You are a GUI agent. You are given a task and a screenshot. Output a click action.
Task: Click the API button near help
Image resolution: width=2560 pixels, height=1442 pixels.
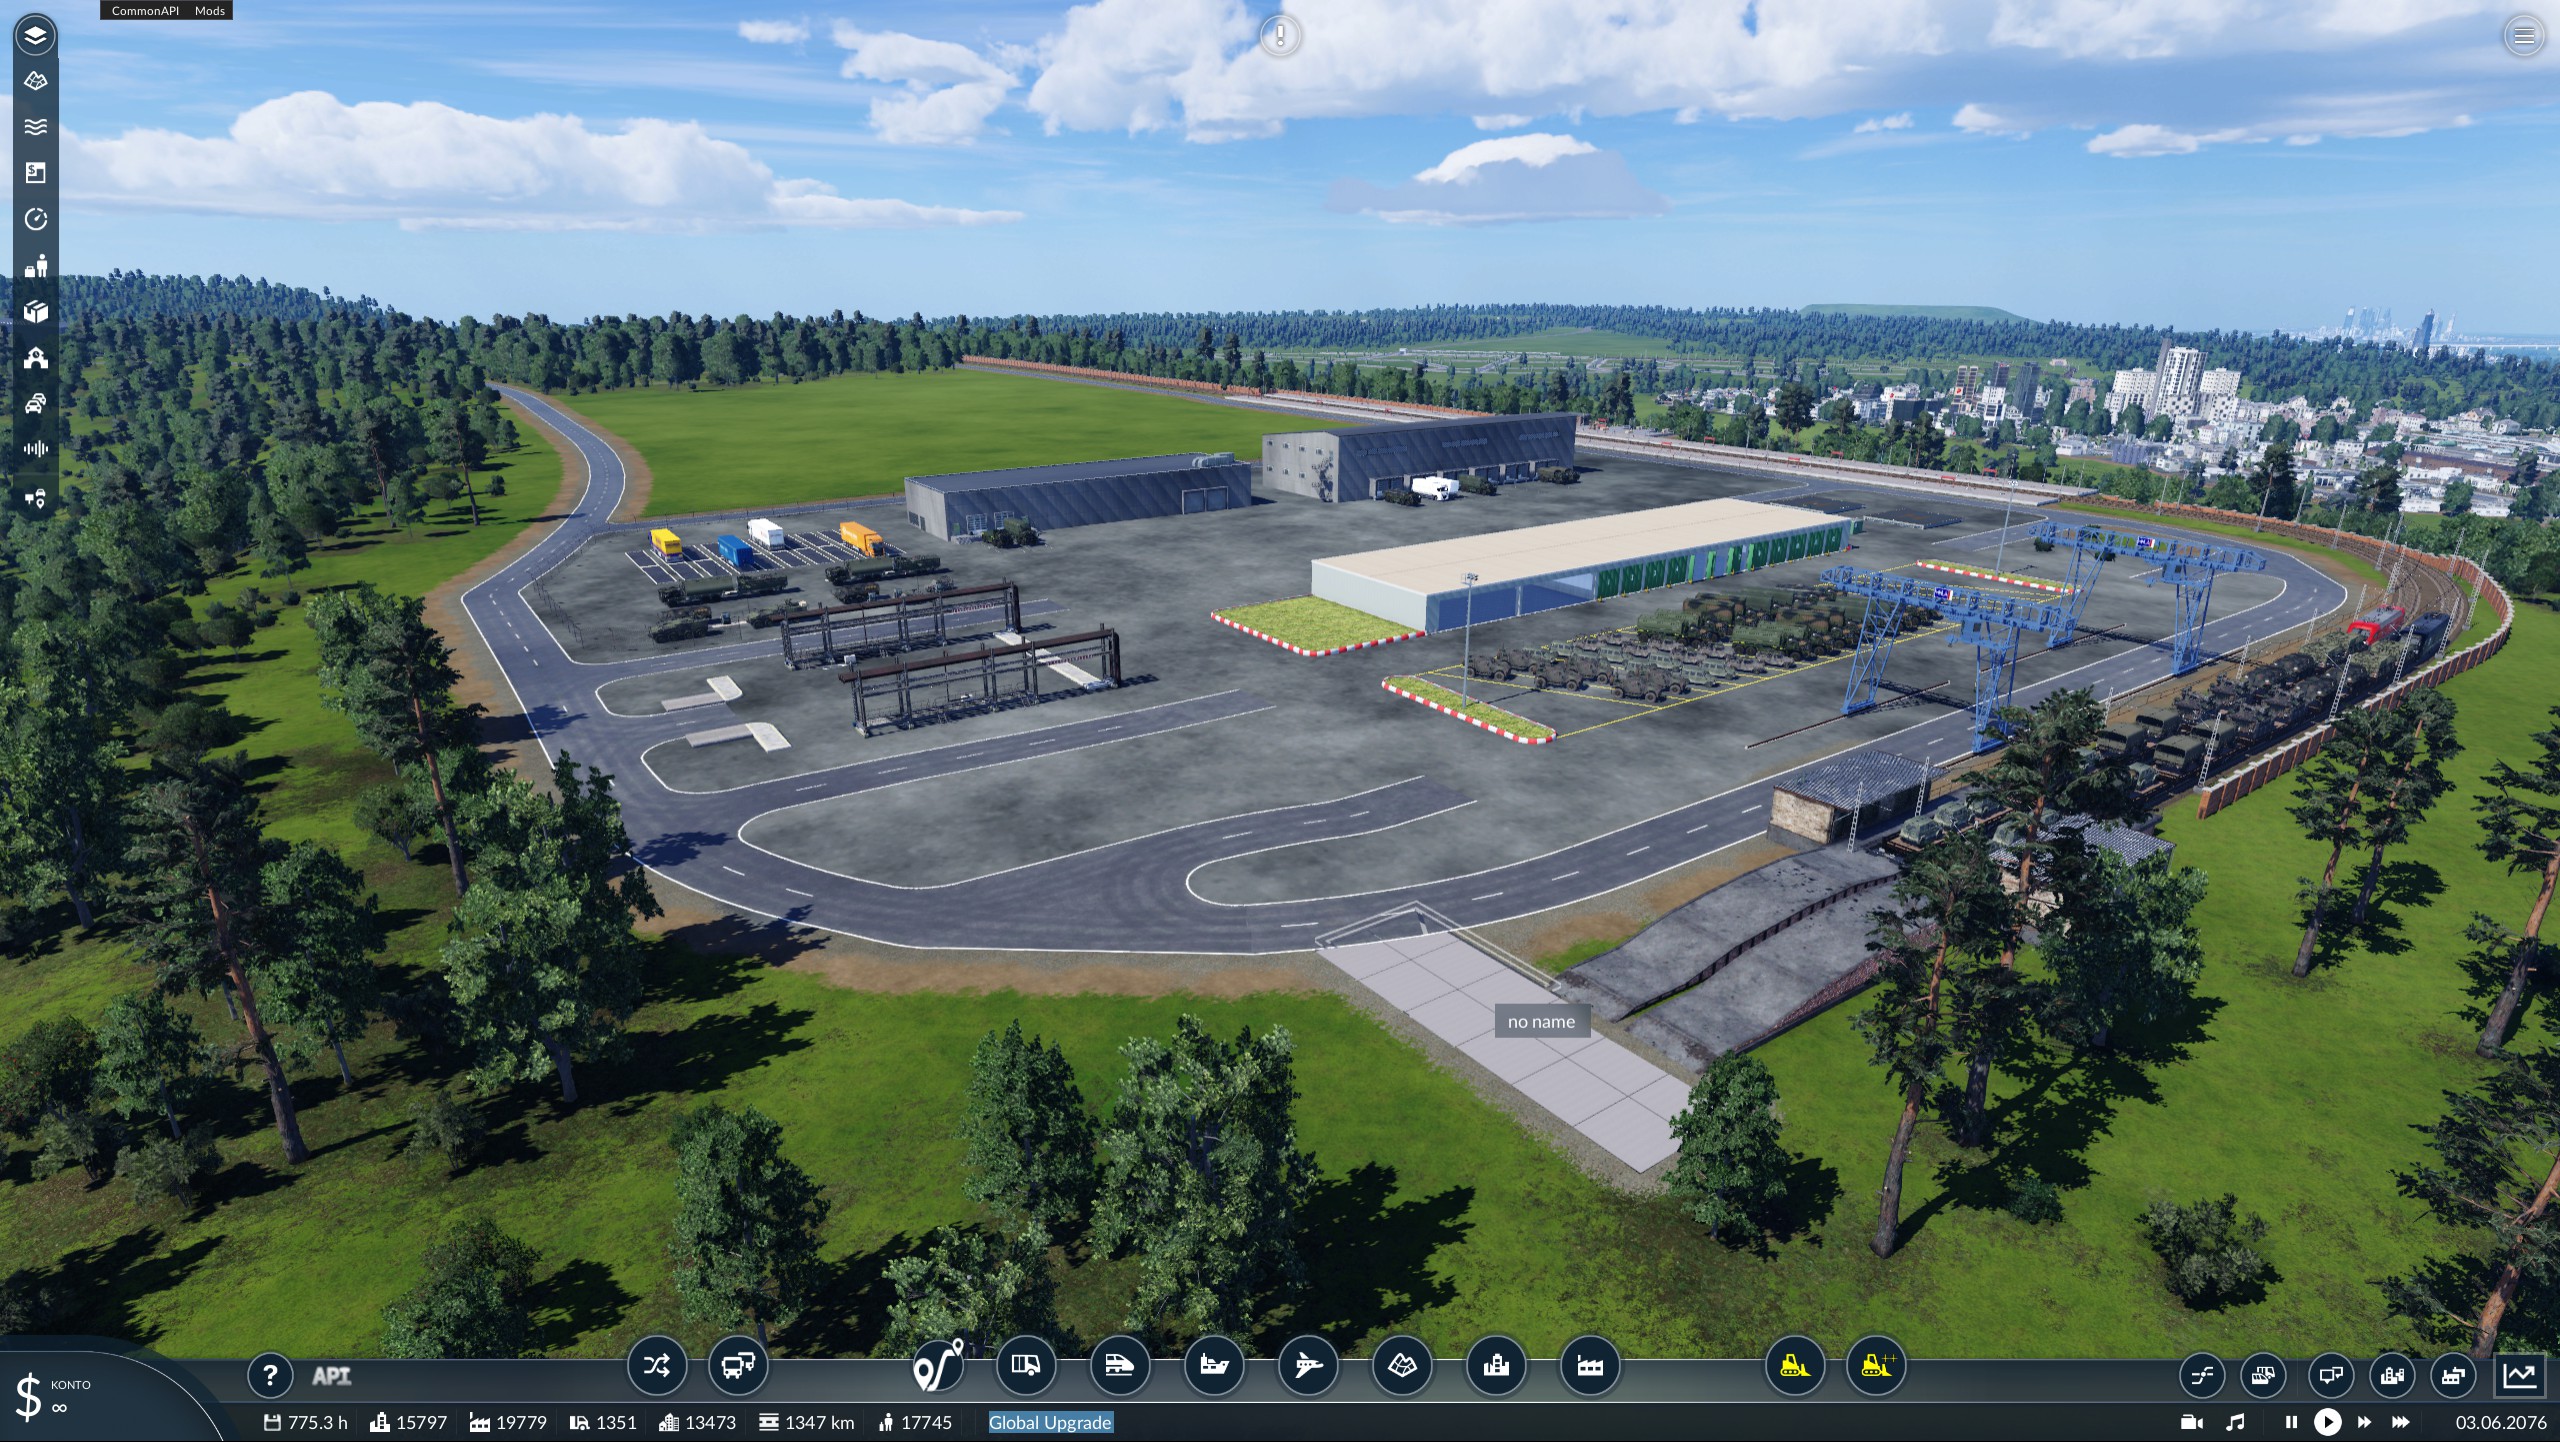click(331, 1376)
